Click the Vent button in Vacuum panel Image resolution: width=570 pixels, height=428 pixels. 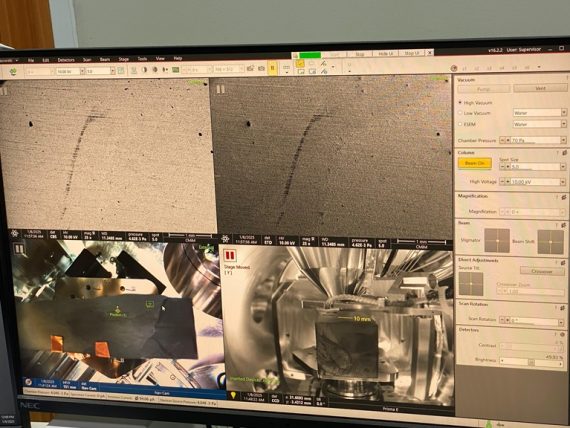[x=540, y=88]
